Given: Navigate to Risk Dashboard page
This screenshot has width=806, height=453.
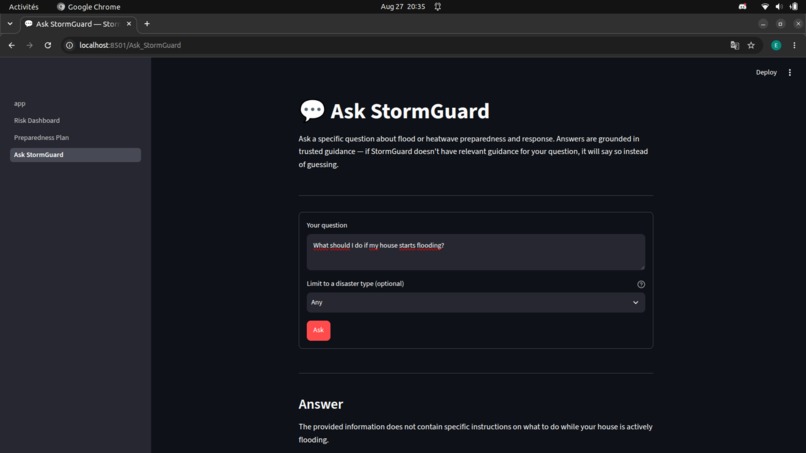Looking at the screenshot, I should click(x=75, y=120).
